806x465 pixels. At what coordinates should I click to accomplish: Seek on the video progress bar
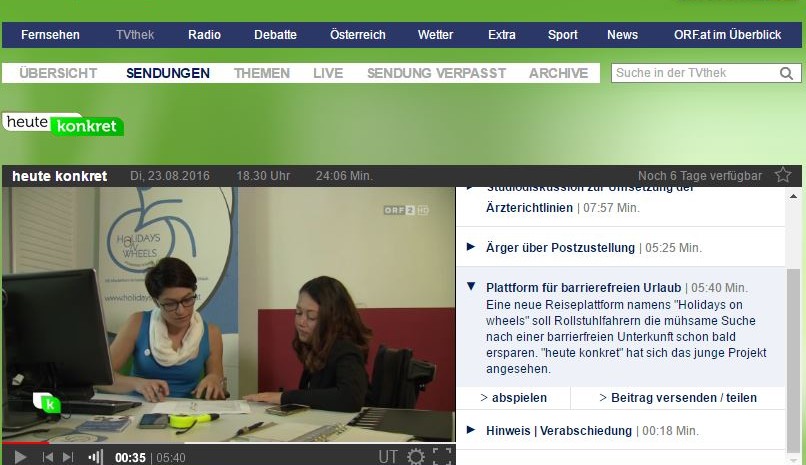click(x=228, y=442)
